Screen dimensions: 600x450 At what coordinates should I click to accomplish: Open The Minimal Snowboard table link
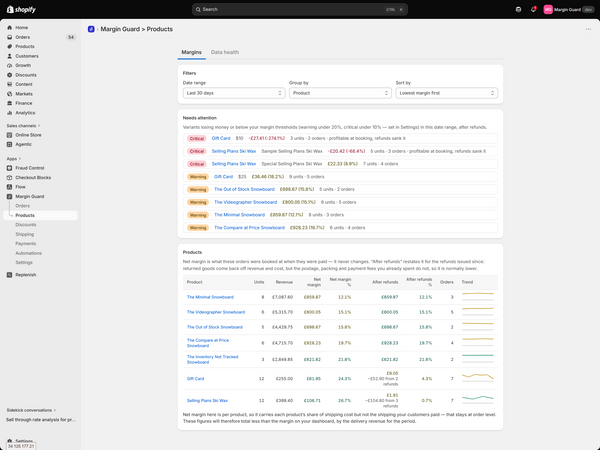(210, 297)
